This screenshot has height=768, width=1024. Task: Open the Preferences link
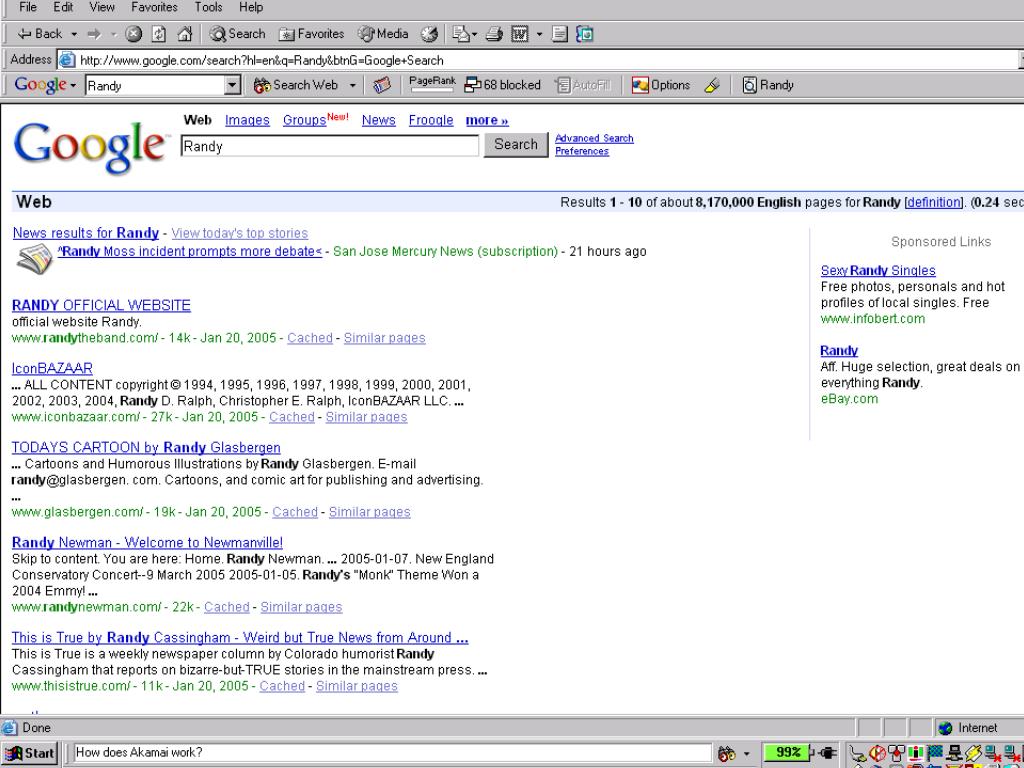point(582,151)
